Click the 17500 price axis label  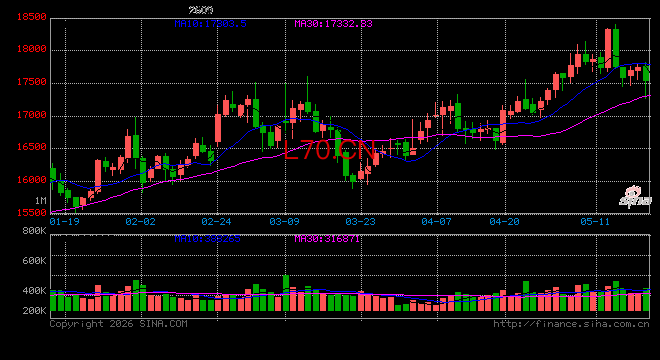(x=32, y=82)
